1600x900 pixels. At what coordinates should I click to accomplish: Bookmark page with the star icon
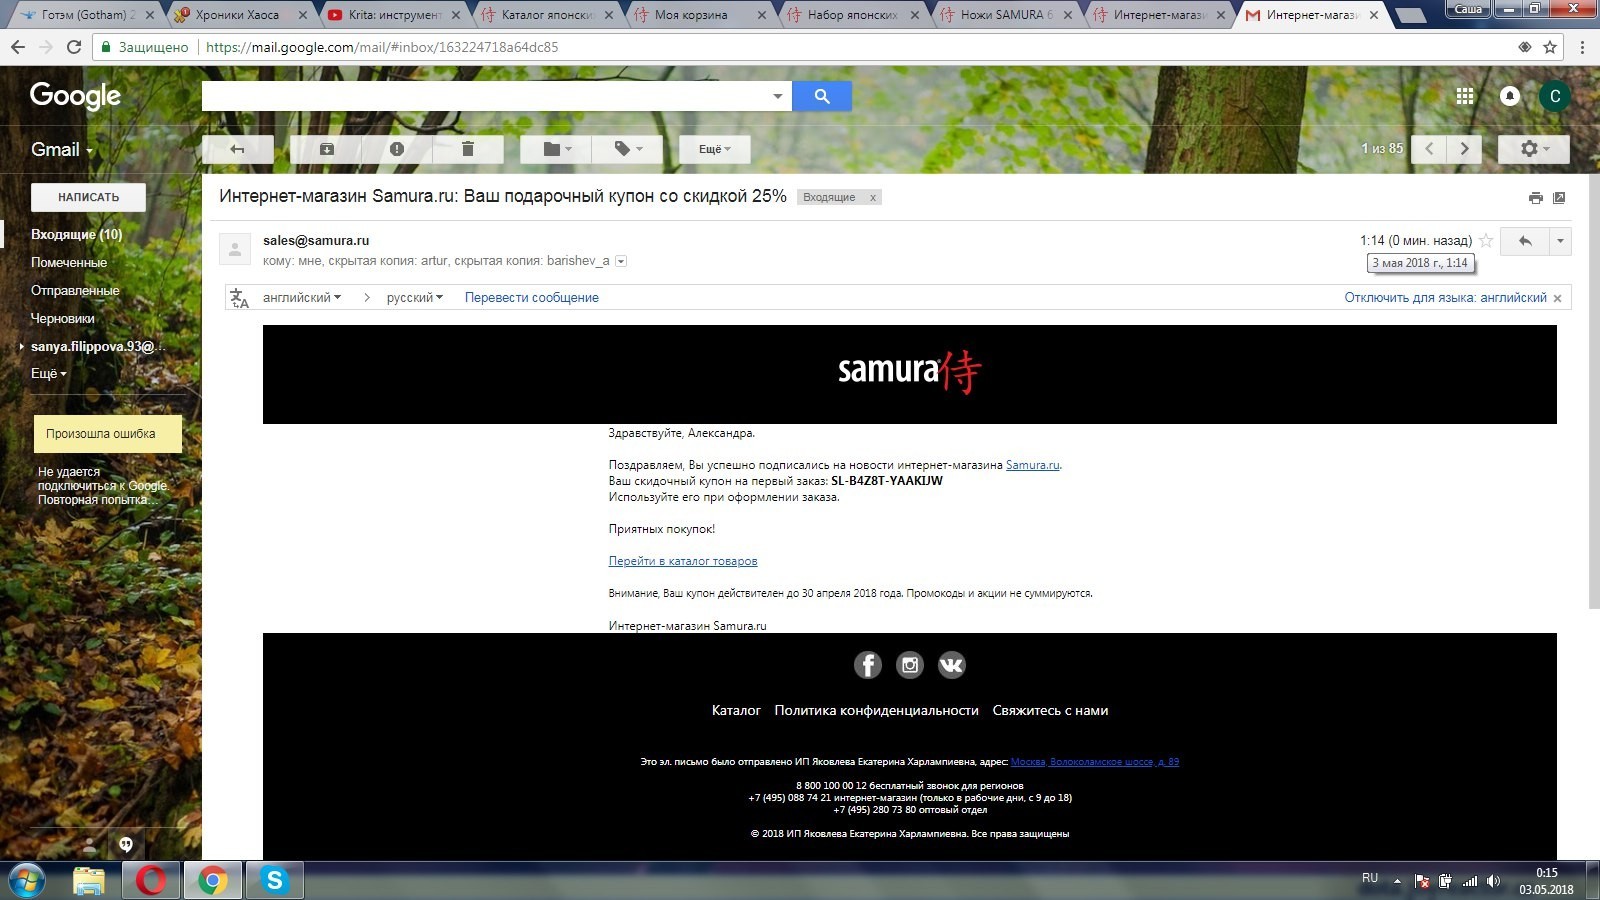(x=1550, y=47)
